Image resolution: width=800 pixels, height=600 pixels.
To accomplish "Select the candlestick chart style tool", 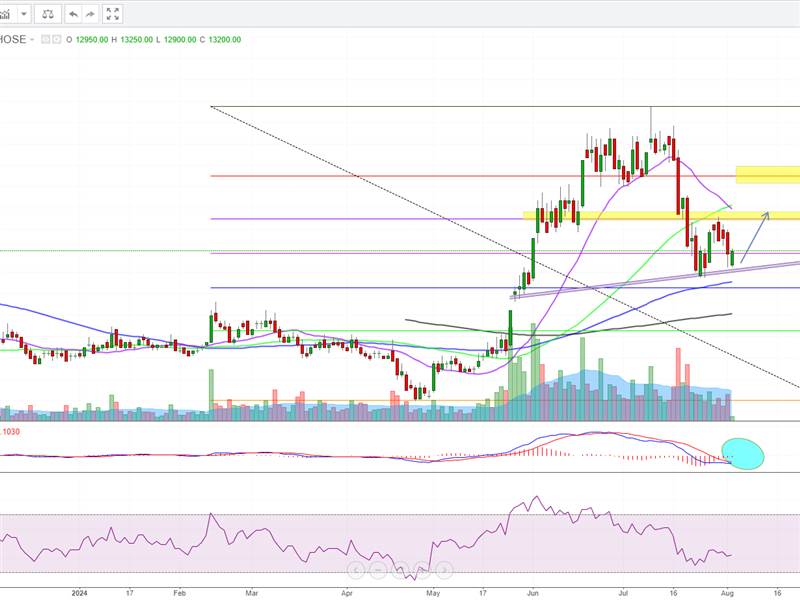I will click(6, 14).
